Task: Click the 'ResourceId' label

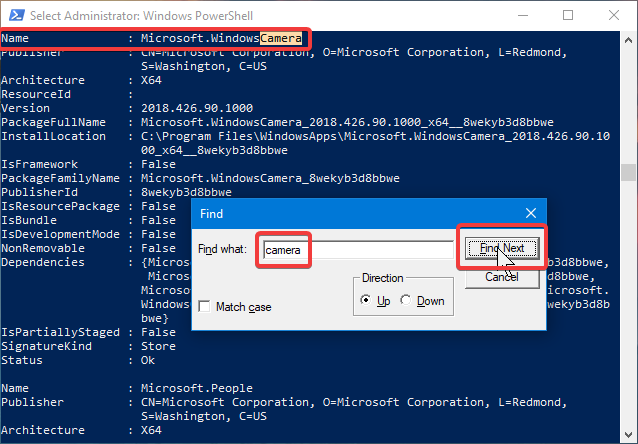Action: [x=36, y=94]
